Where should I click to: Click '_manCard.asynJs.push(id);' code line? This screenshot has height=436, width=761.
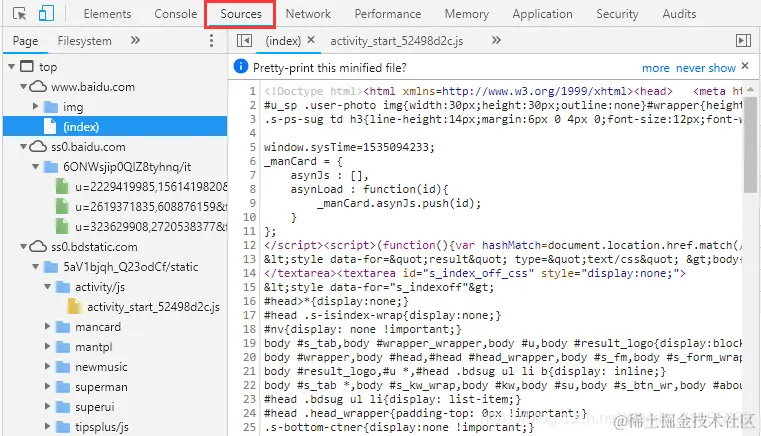click(x=399, y=203)
